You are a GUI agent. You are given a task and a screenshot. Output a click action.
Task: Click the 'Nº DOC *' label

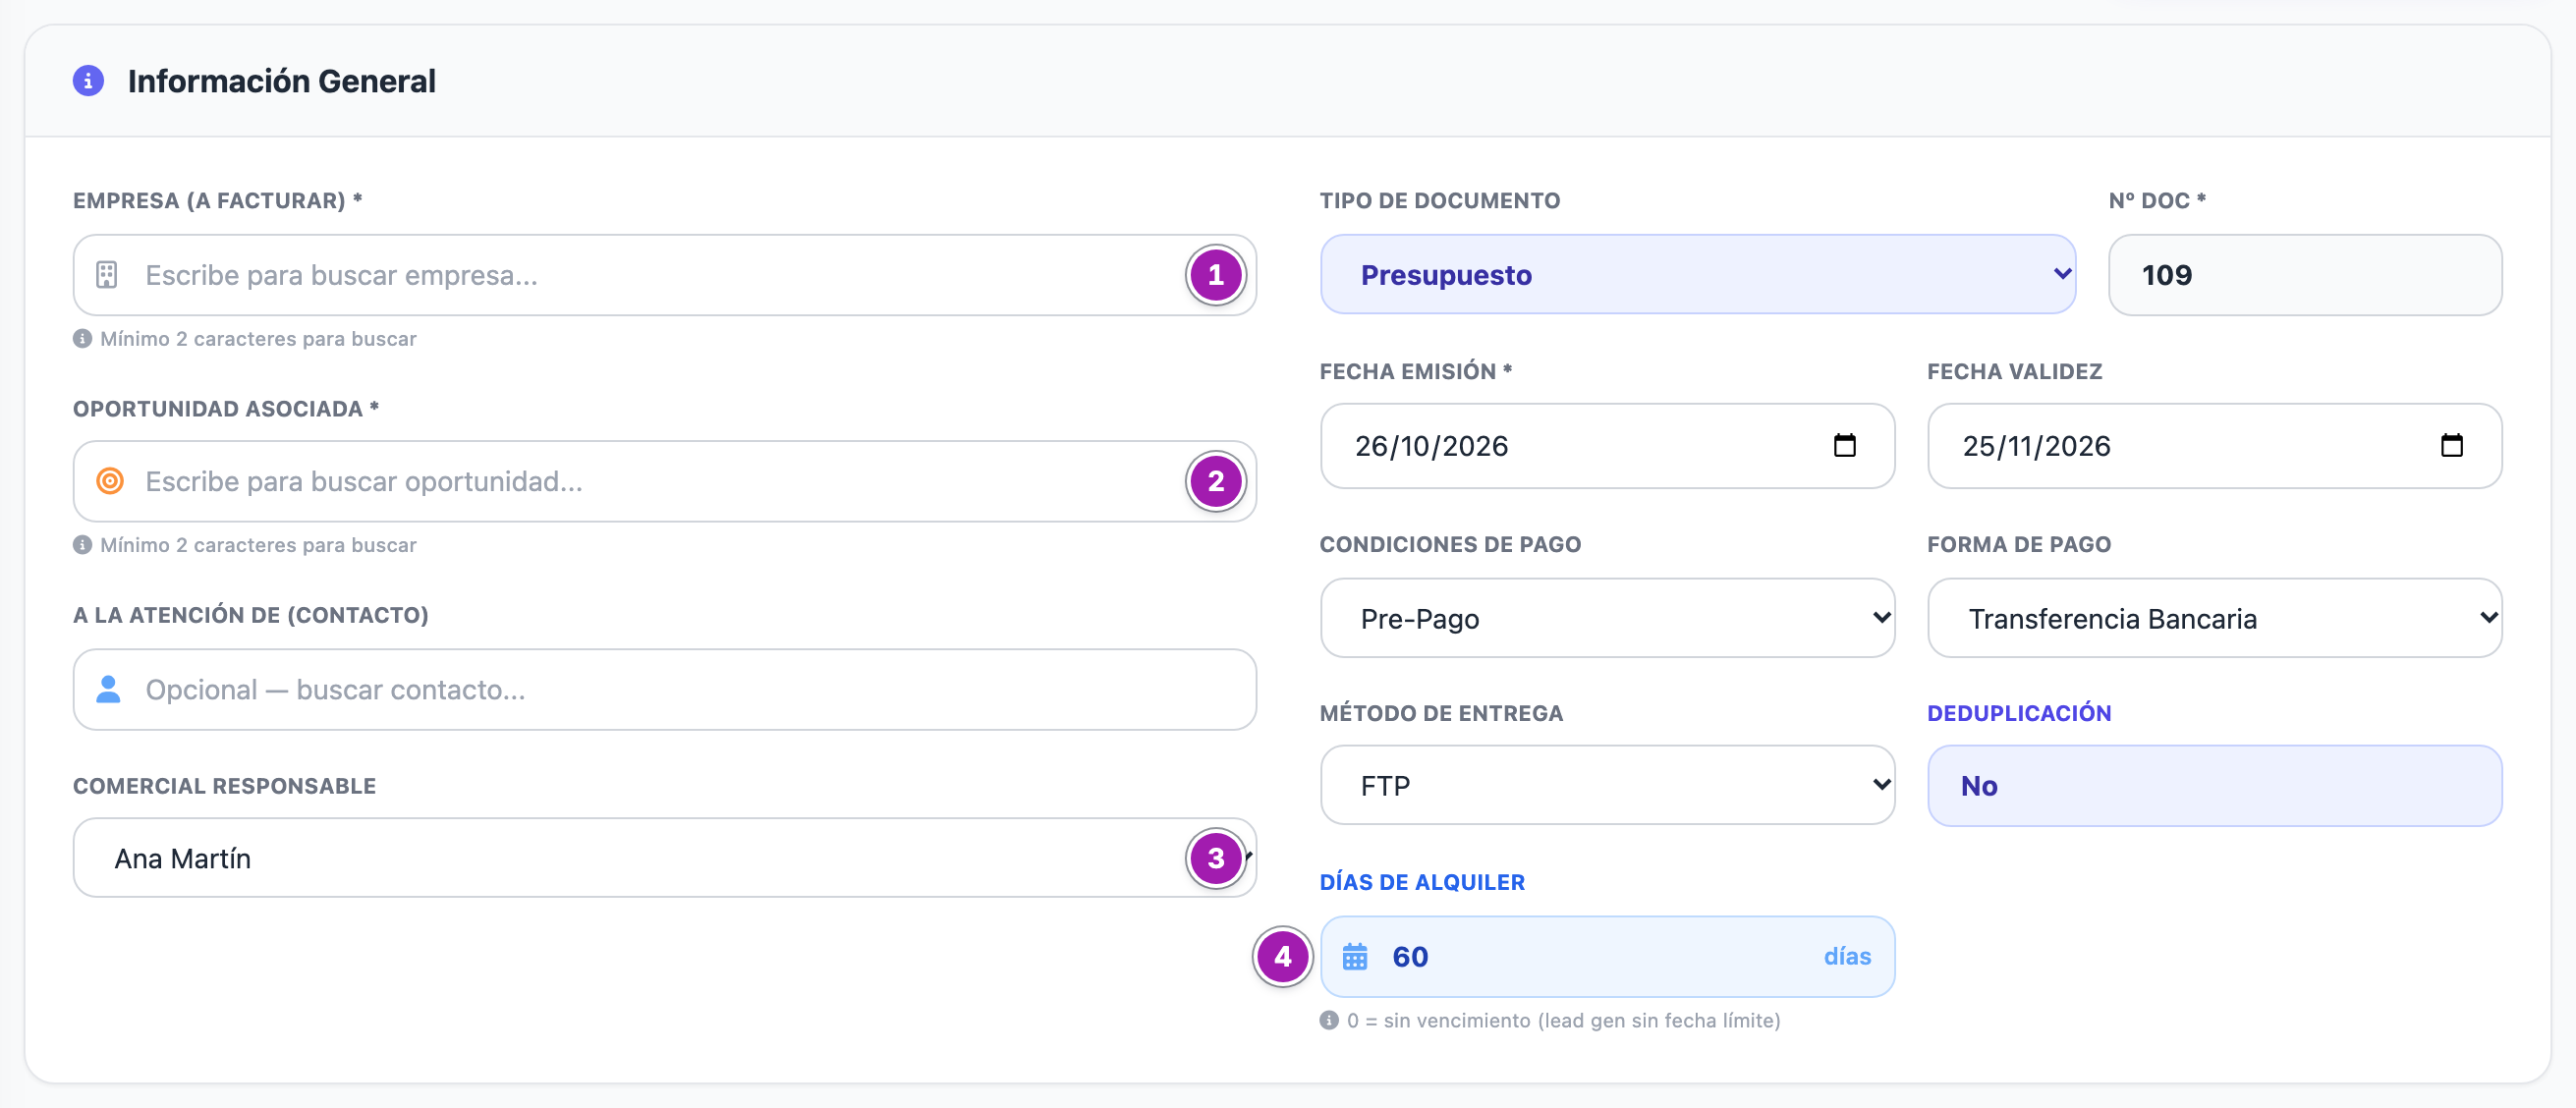2157,200
